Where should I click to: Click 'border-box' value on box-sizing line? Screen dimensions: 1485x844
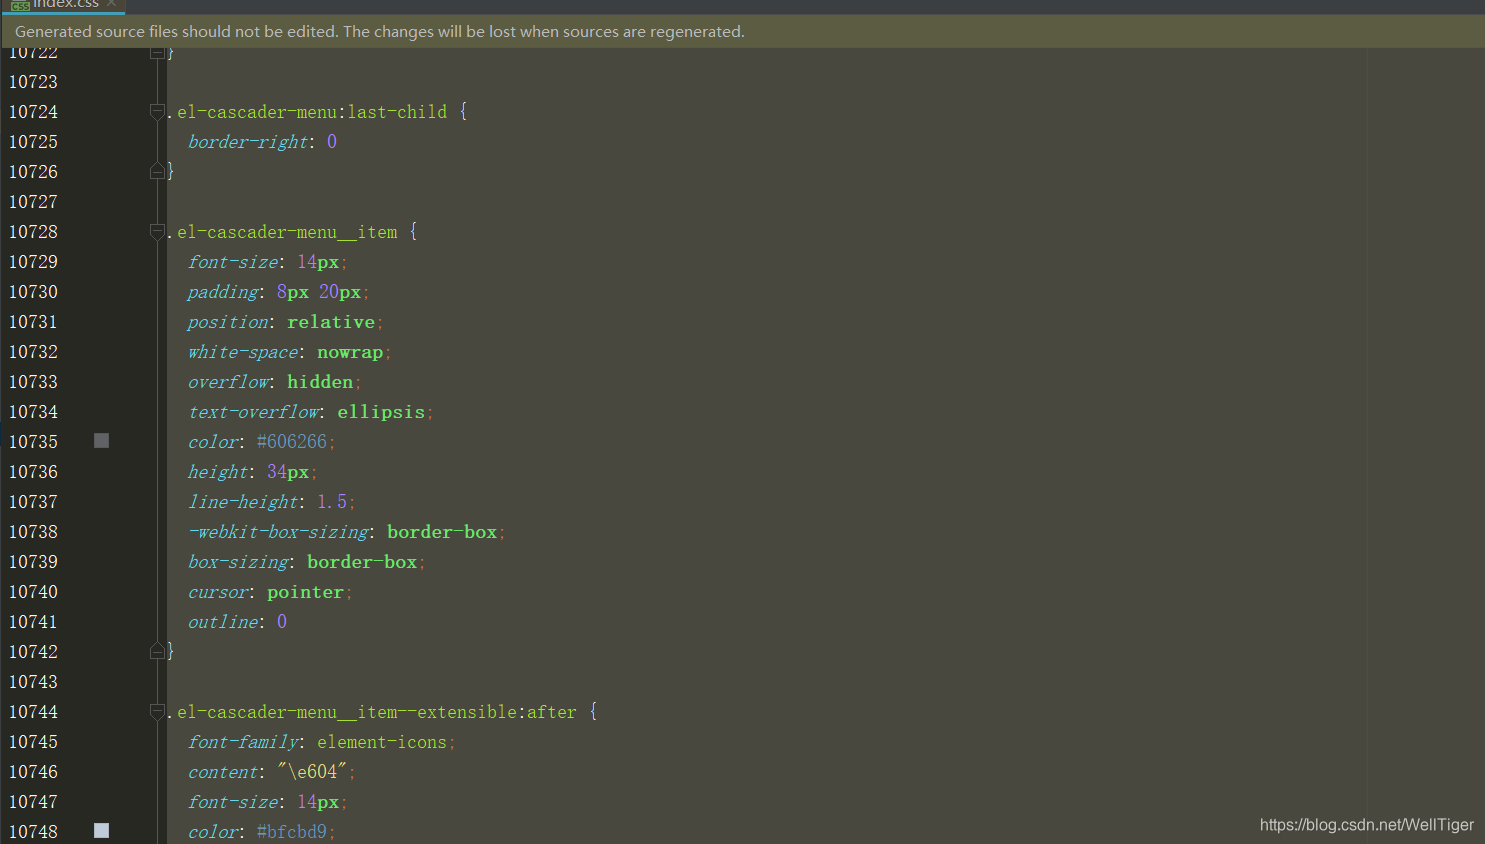(x=362, y=562)
